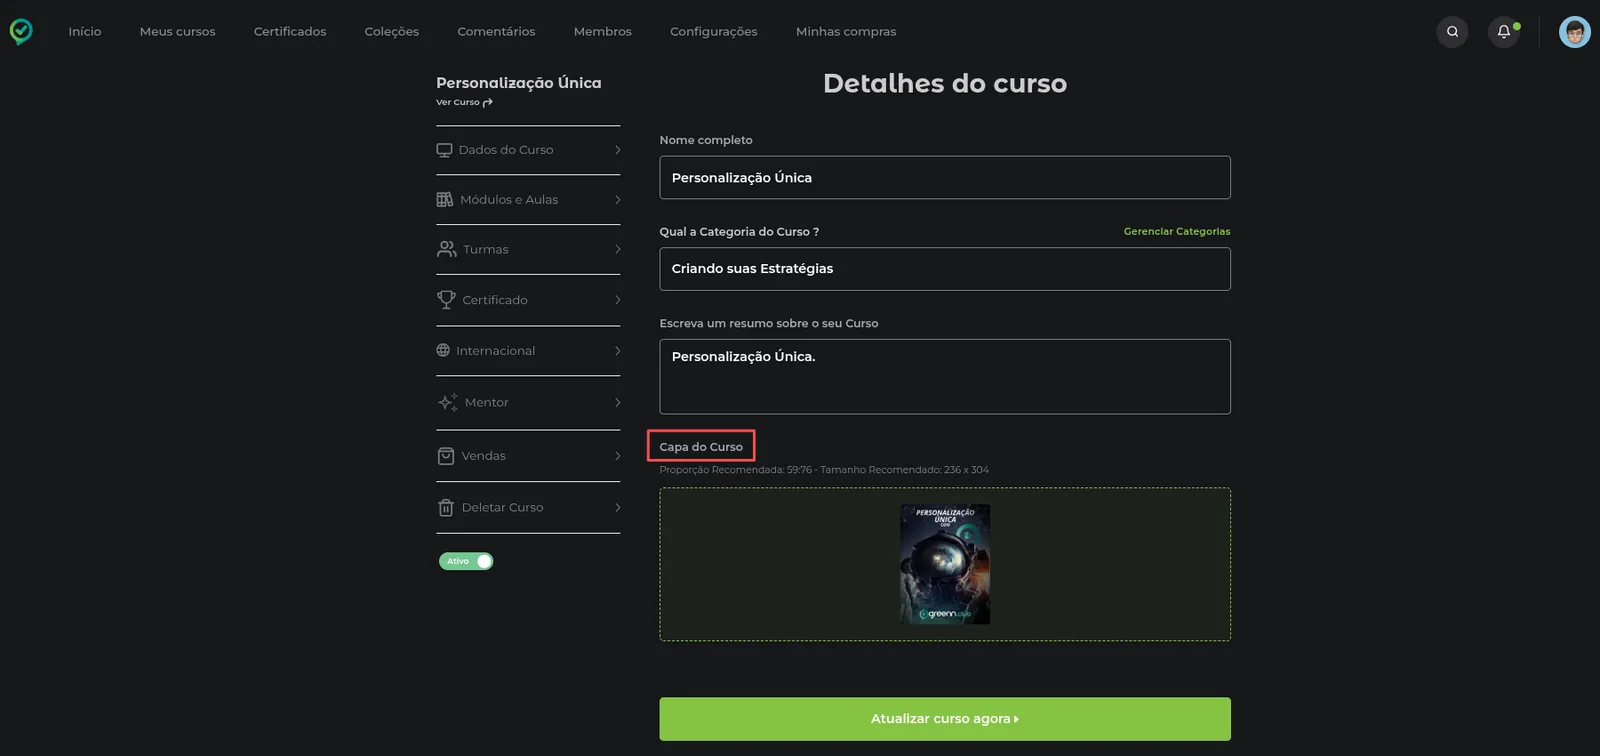Viewport: 1600px width, 756px height.
Task: Expand the Dados do Curso chevron
Action: (x=618, y=150)
